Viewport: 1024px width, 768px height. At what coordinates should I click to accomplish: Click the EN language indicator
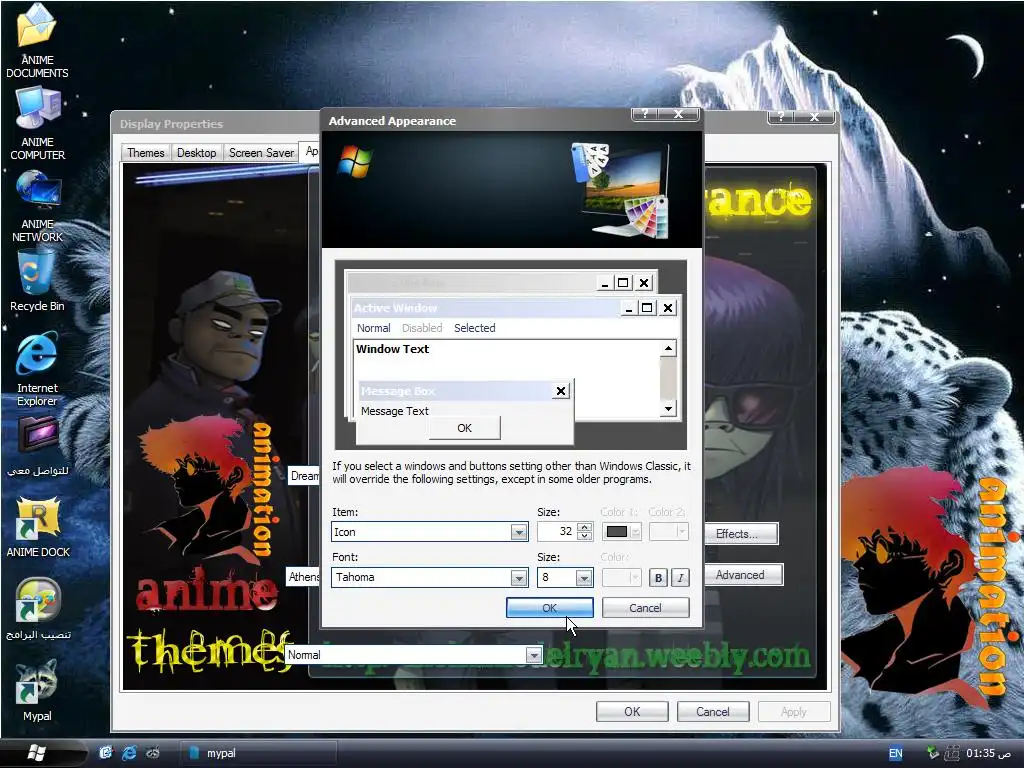click(x=895, y=754)
